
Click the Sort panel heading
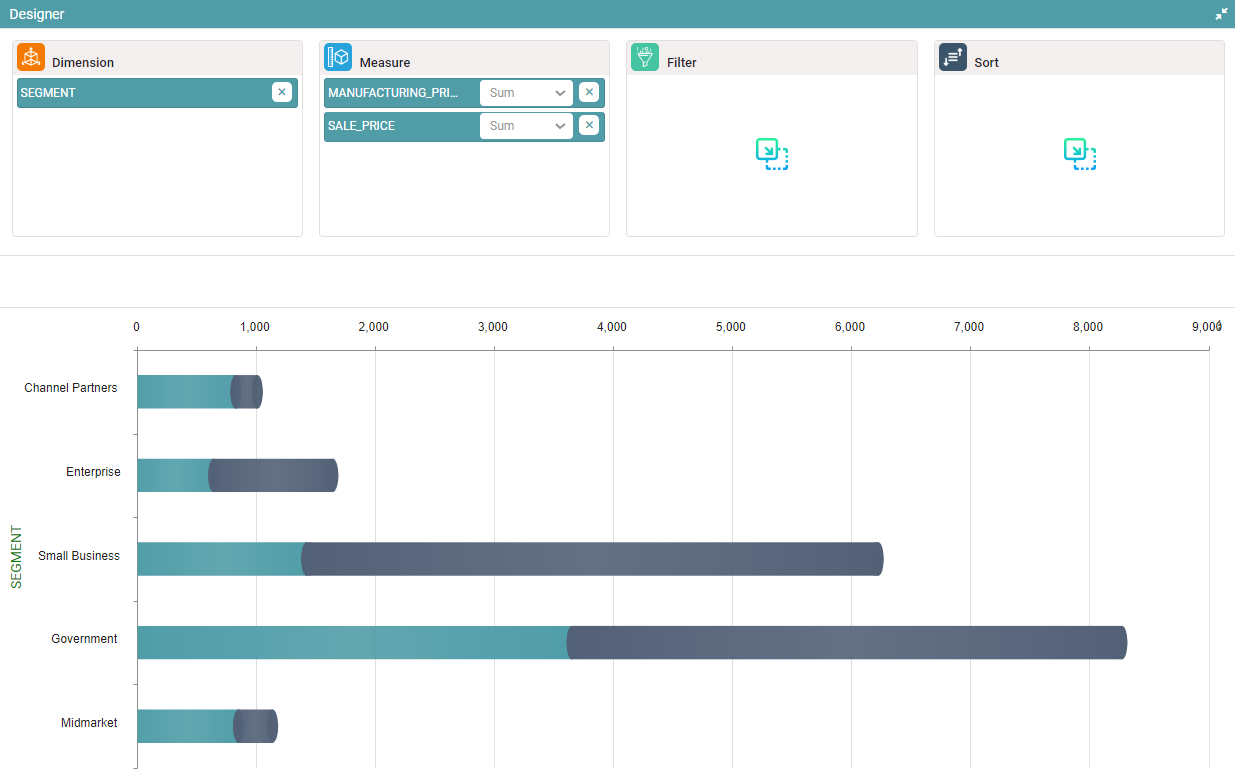[x=987, y=62]
